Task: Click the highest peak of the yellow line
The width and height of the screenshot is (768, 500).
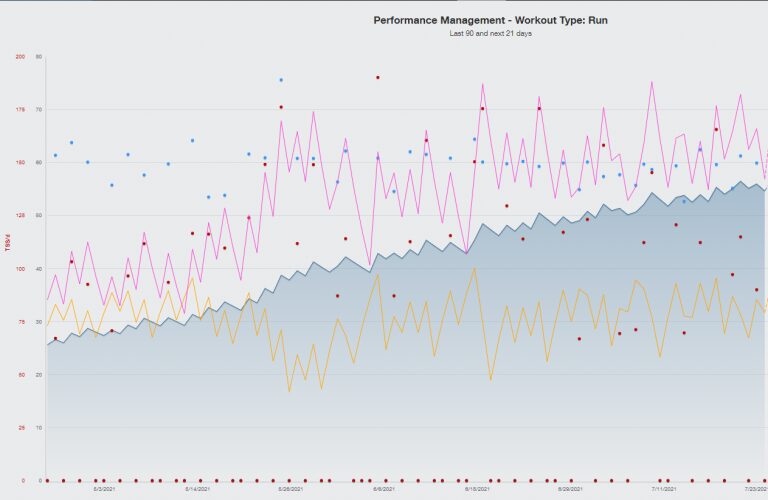Action: point(474,266)
